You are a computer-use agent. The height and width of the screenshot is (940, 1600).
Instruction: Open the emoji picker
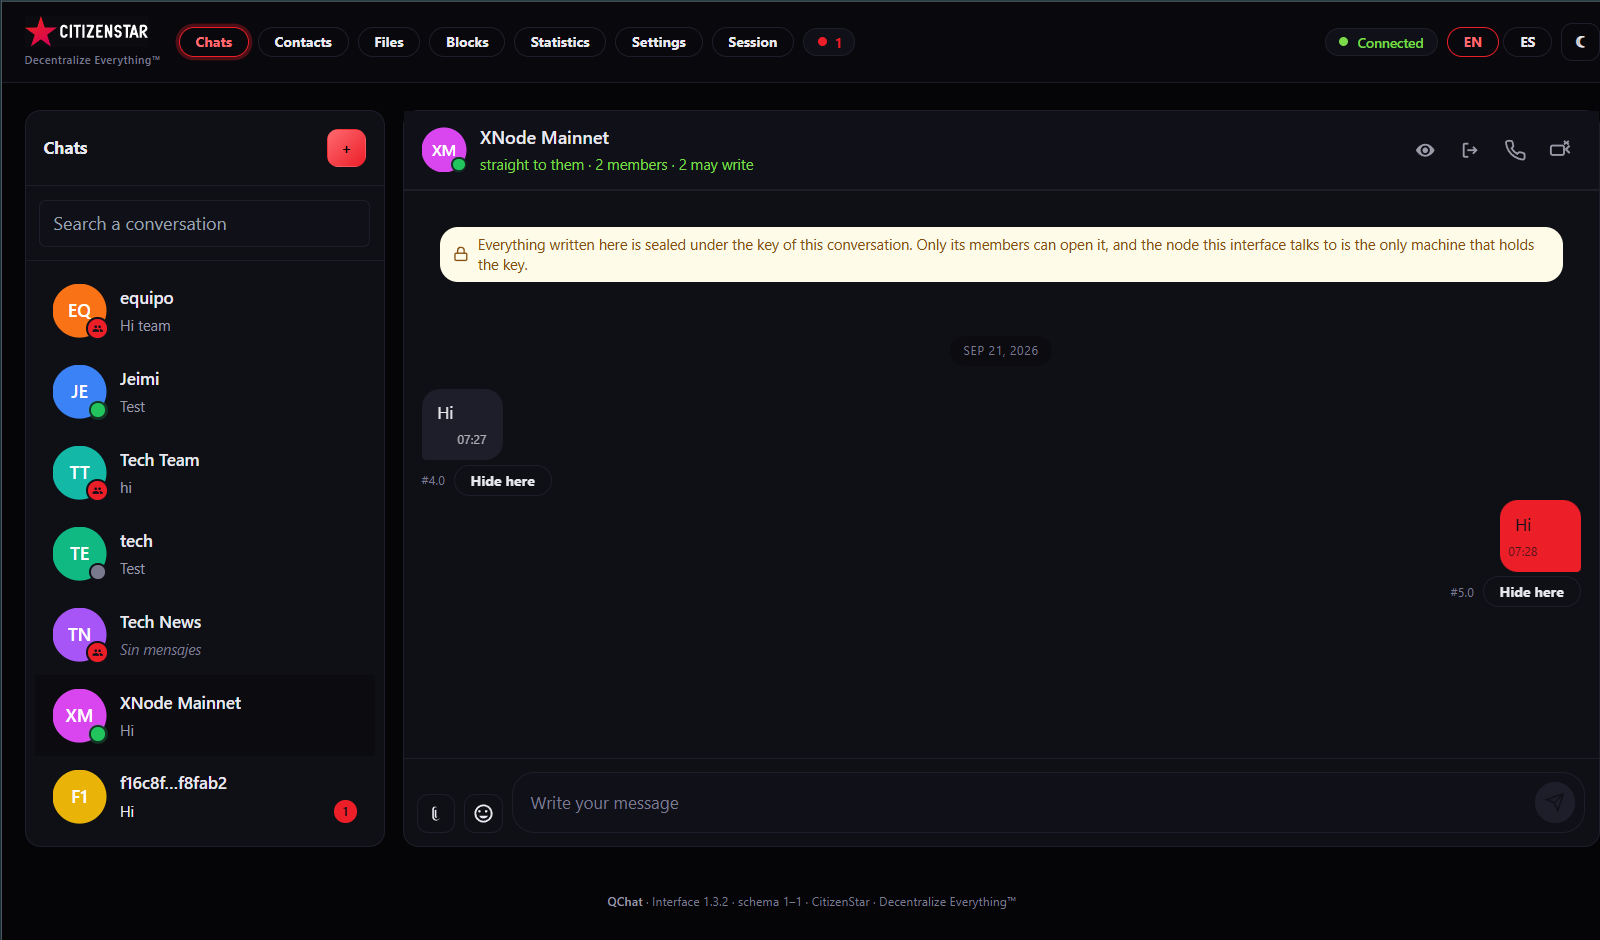483,813
